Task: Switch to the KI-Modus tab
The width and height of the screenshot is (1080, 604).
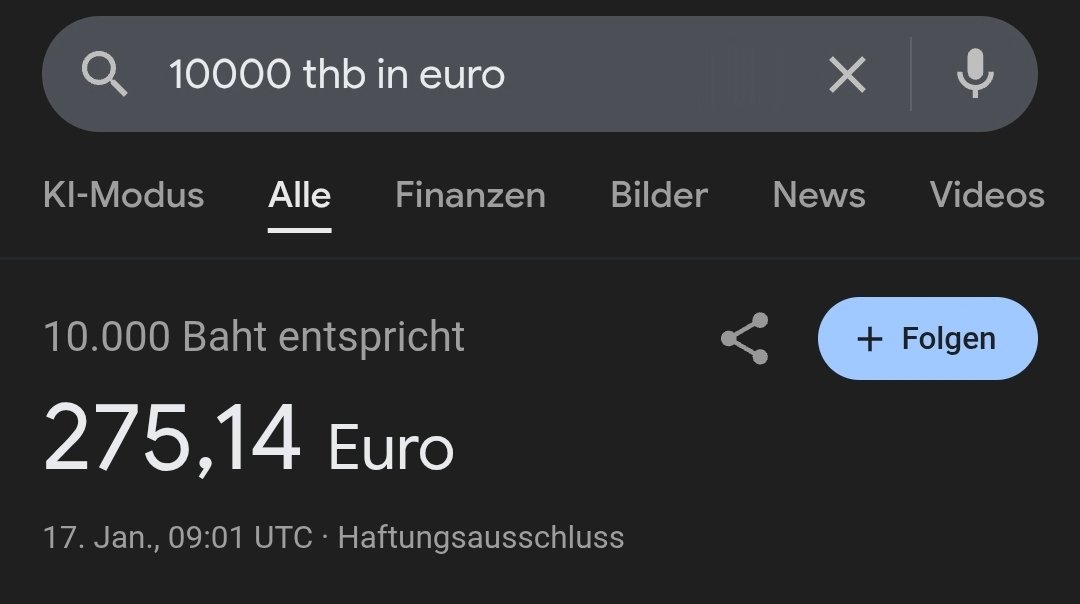Action: pos(124,195)
